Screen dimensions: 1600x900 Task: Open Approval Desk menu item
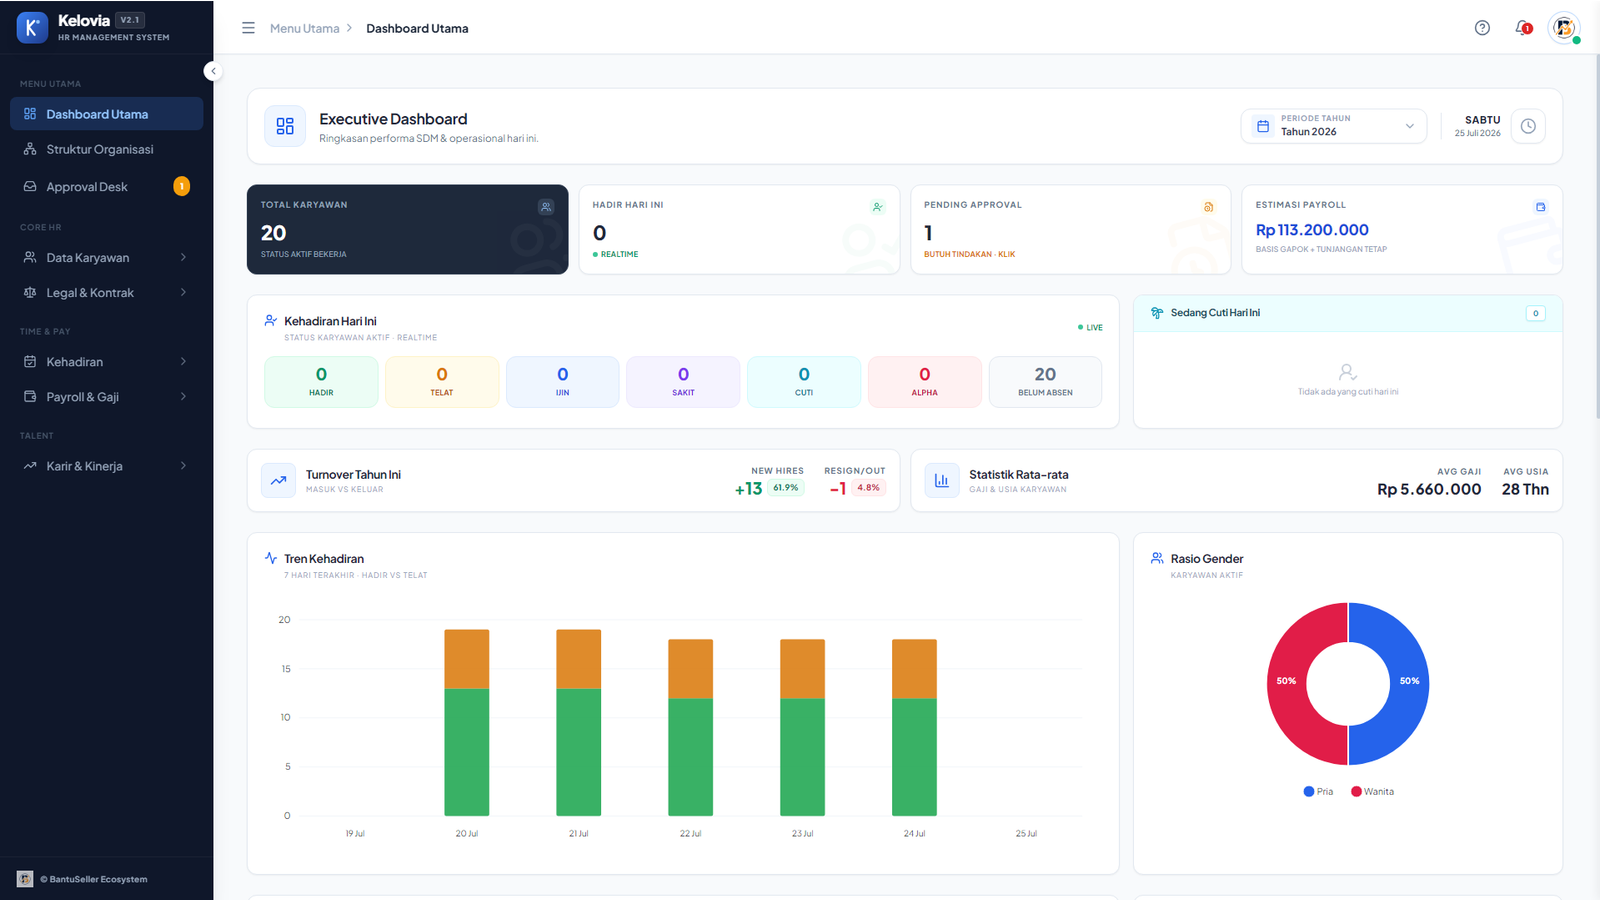pyautogui.click(x=106, y=187)
